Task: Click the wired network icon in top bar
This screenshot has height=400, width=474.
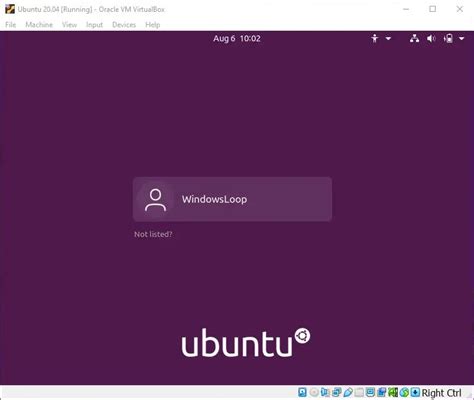Action: click(x=414, y=39)
